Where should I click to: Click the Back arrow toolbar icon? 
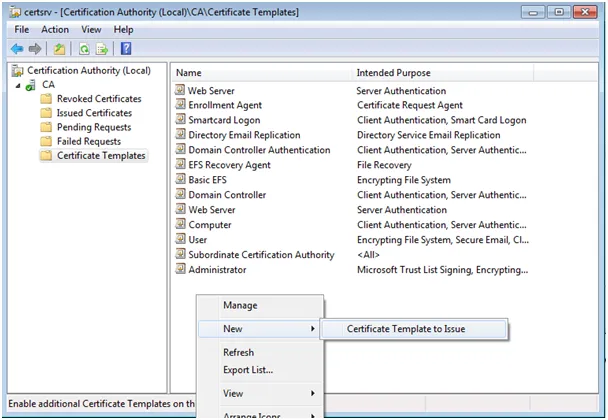[x=17, y=49]
